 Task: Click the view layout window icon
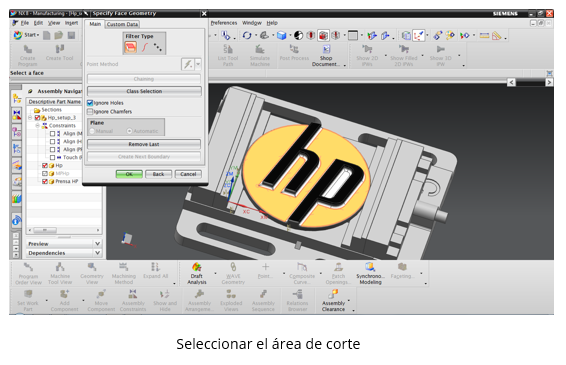[353, 35]
